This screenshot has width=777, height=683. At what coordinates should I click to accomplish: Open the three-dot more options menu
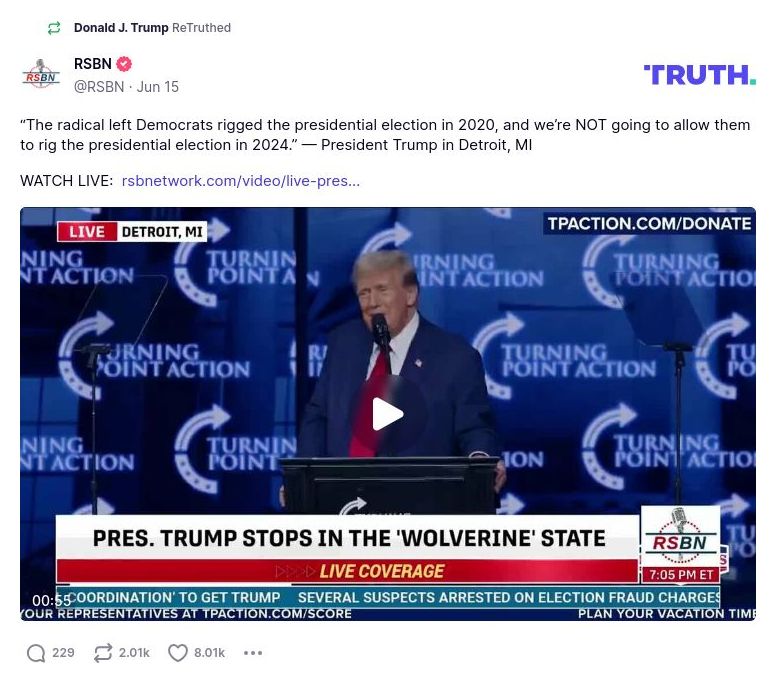tap(253, 653)
